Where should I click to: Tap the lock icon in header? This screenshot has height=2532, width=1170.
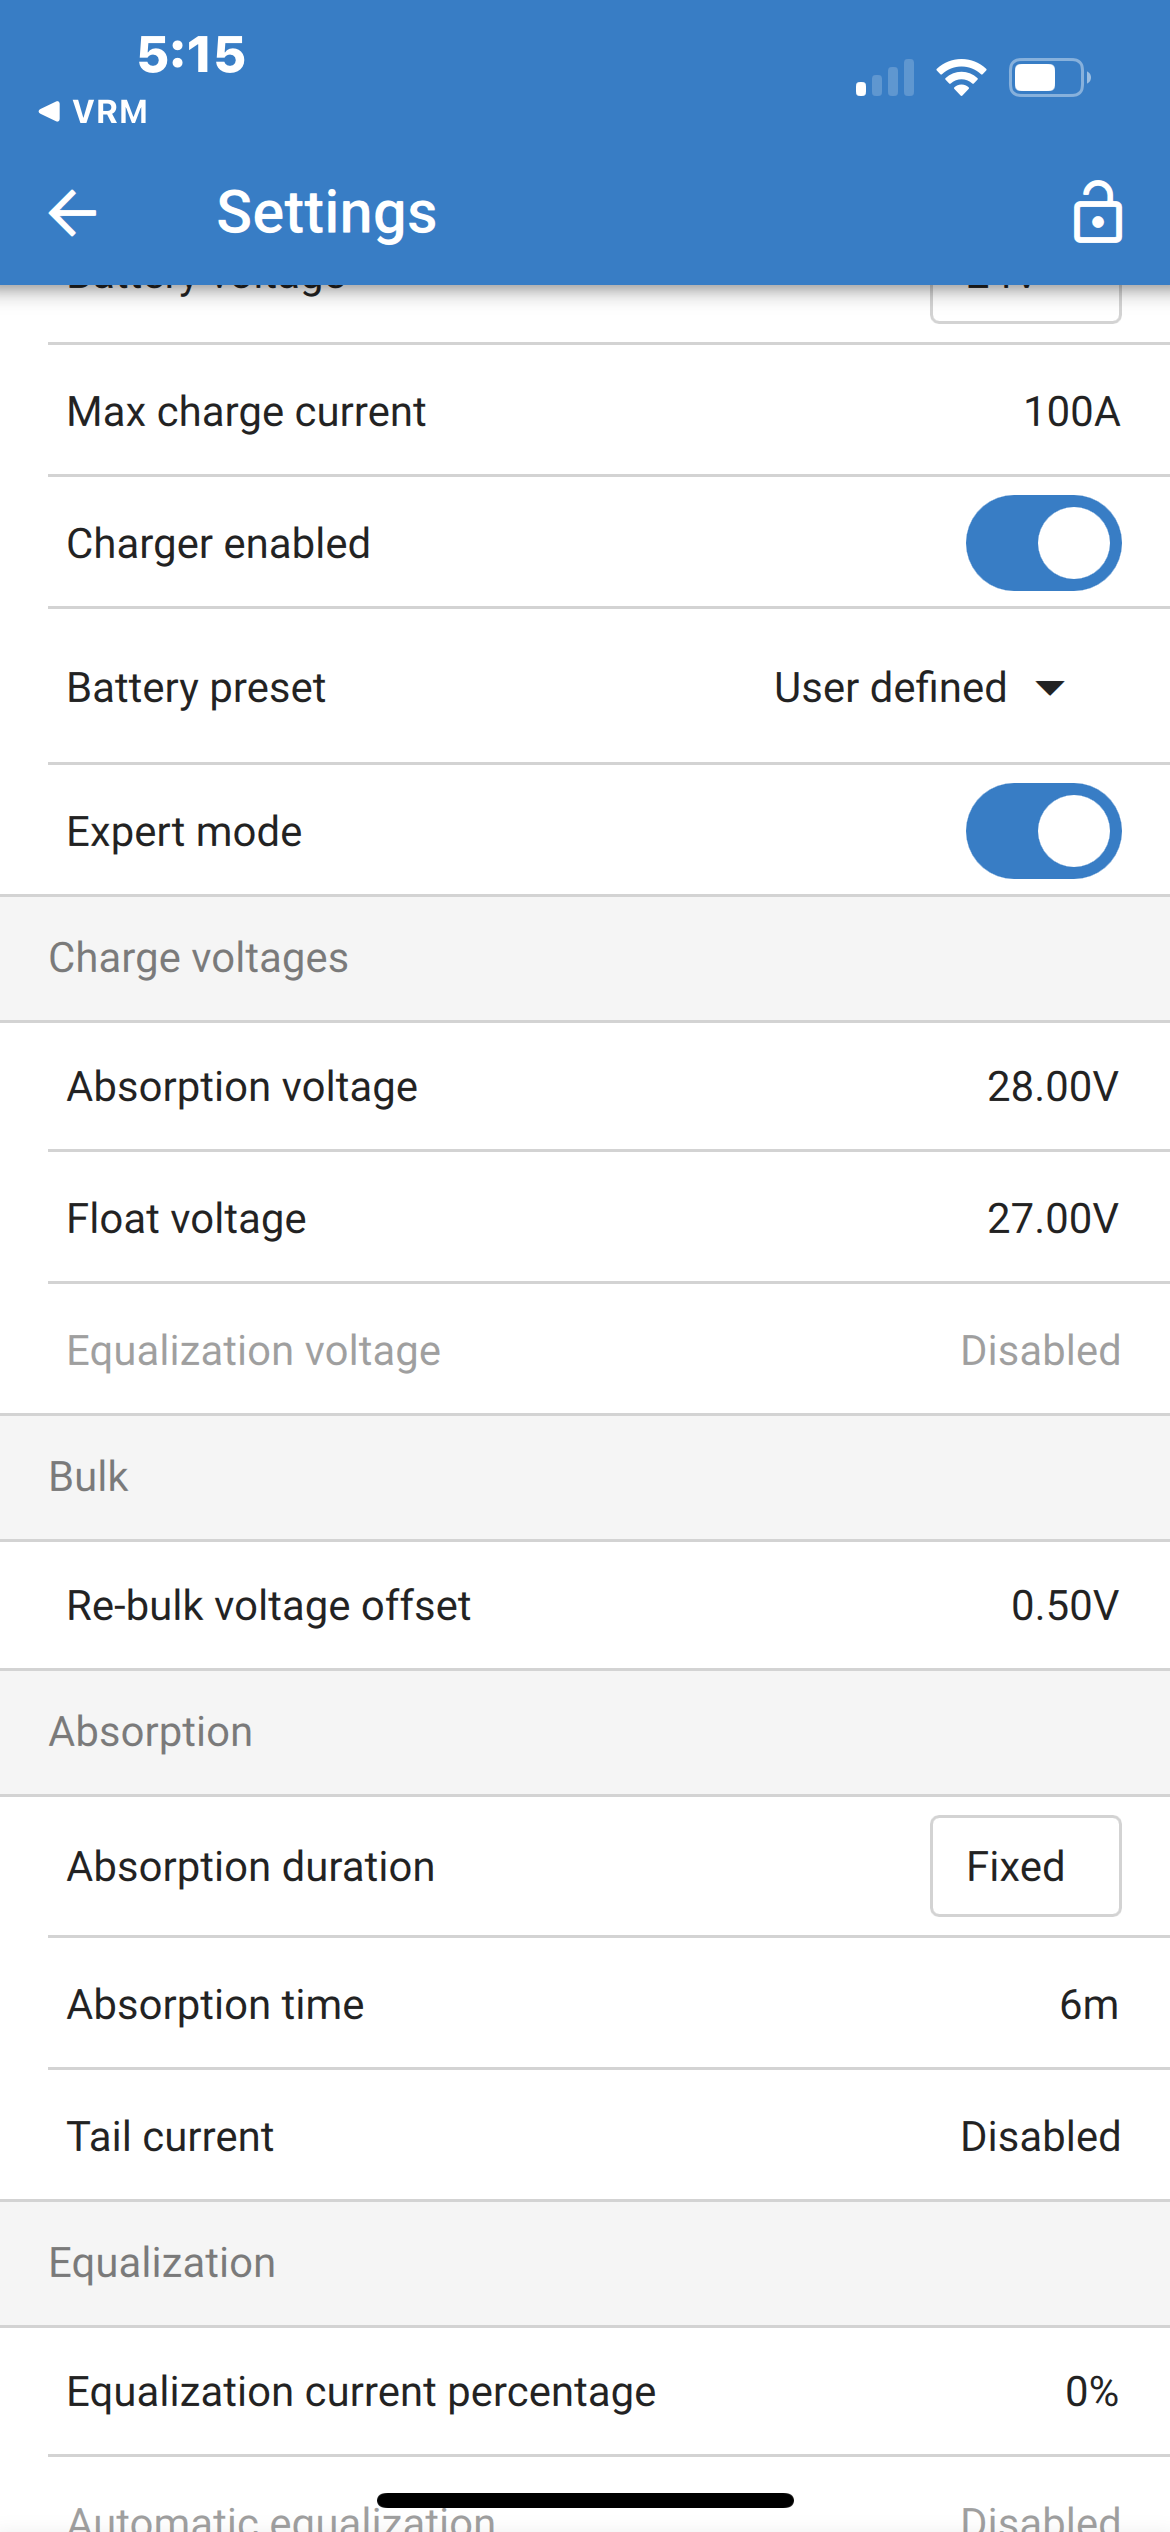click(x=1097, y=212)
